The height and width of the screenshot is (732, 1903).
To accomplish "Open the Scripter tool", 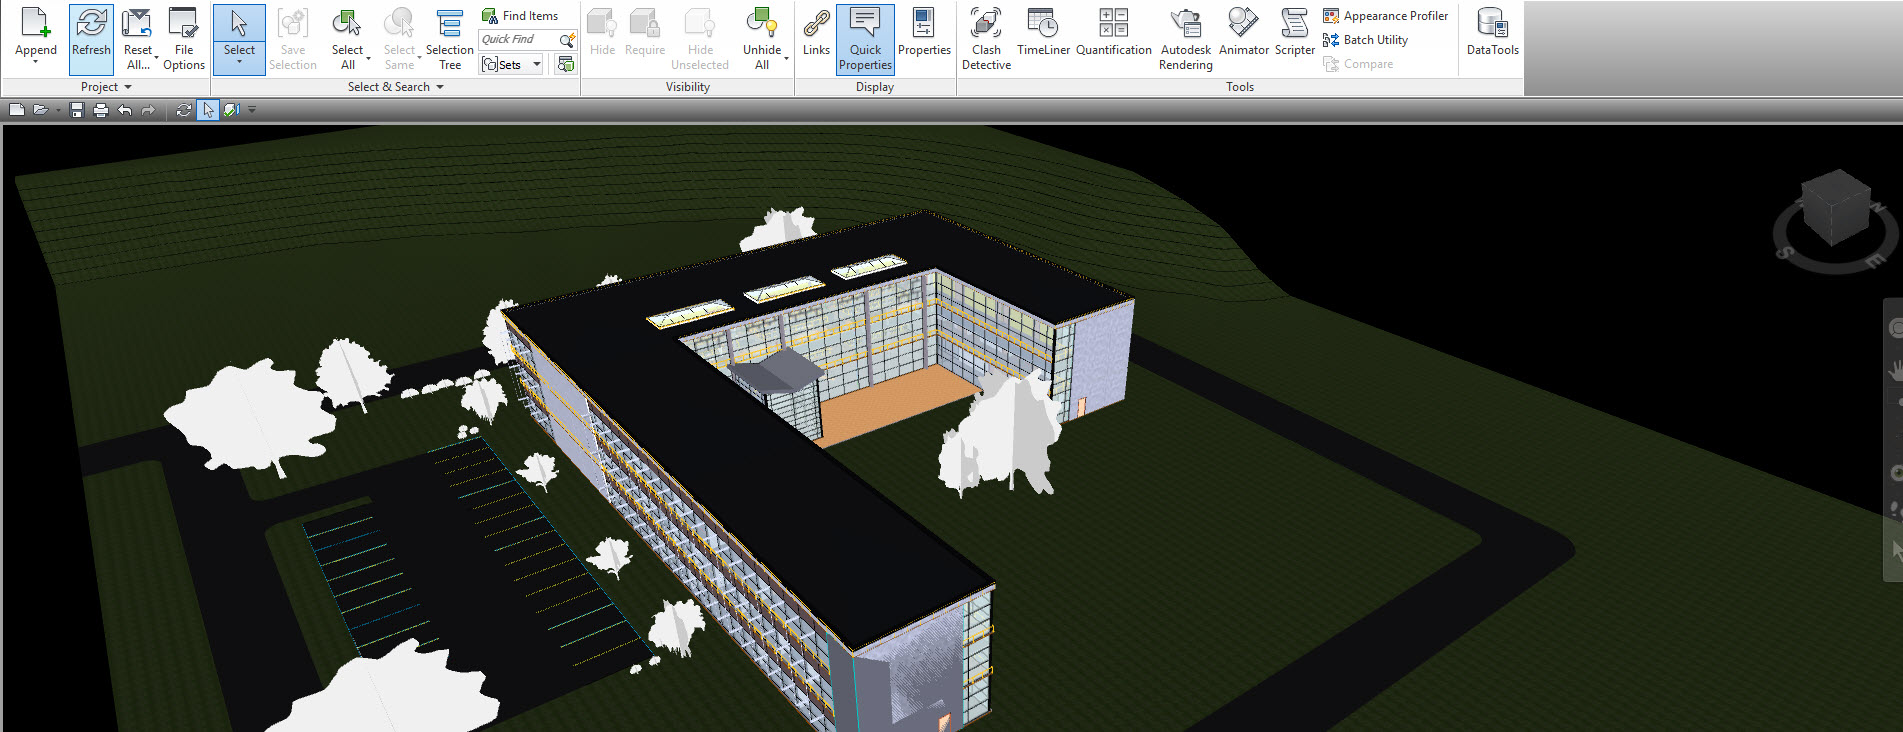I will (1294, 35).
